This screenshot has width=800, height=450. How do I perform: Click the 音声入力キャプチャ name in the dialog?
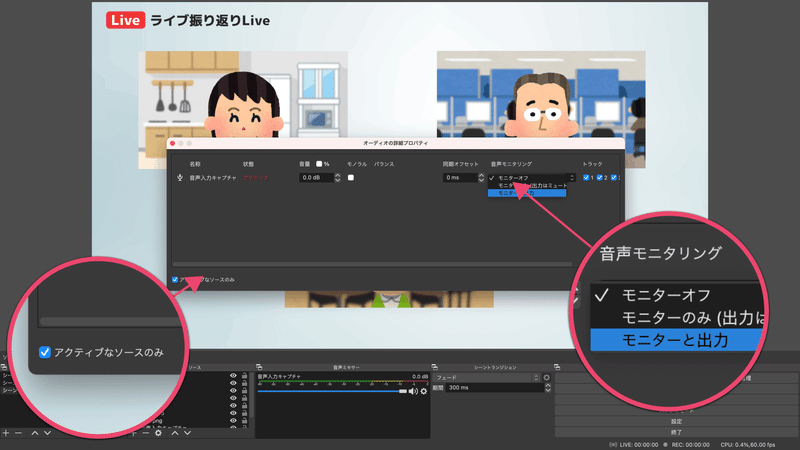tap(213, 178)
